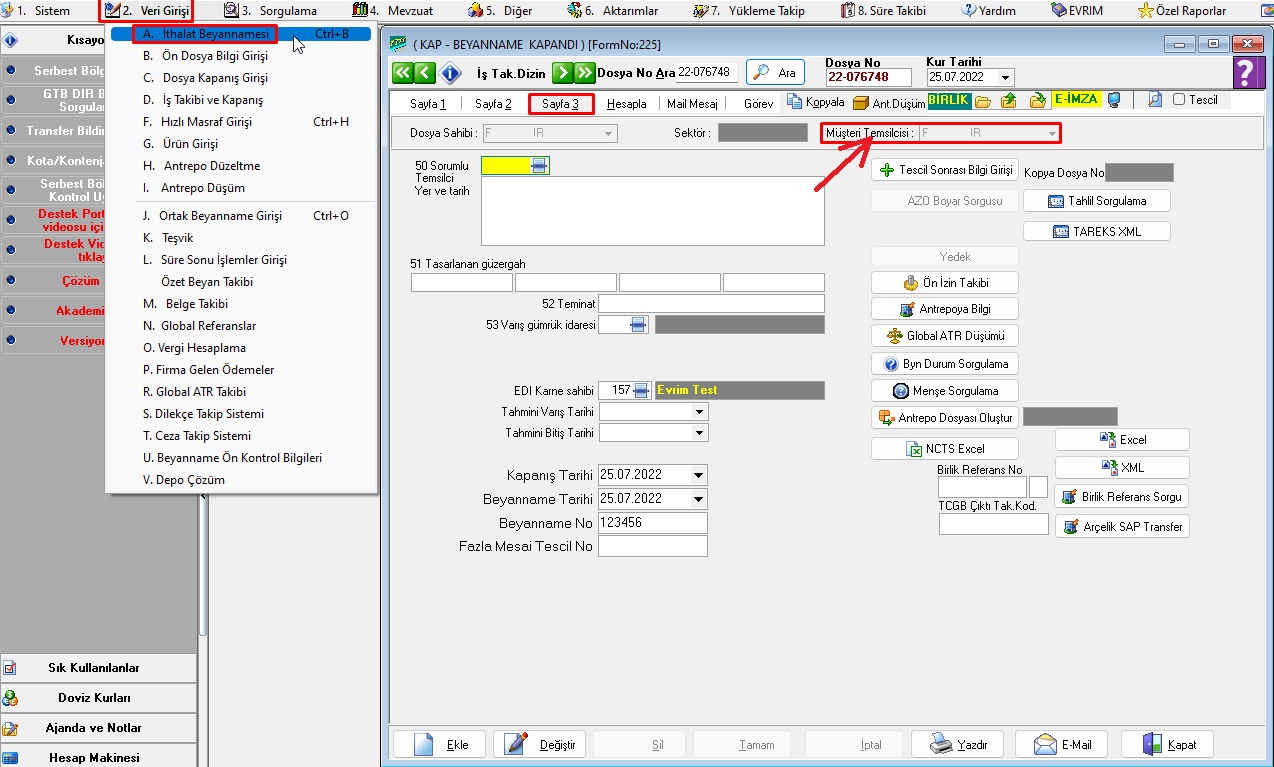The width and height of the screenshot is (1274, 767).
Task: Open the Hesapla tab
Action: (627, 104)
